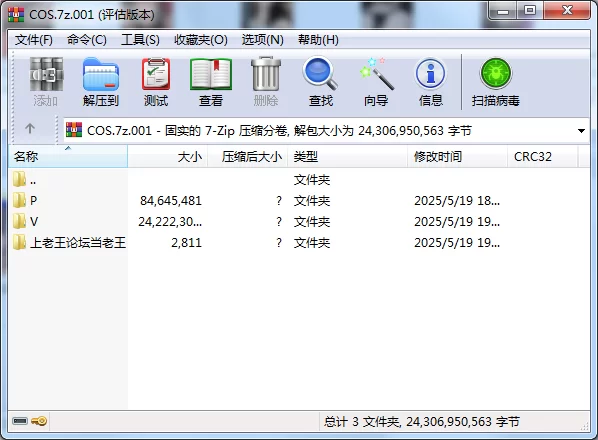Sort list by 名称 column header
The image size is (598, 440).
click(68, 156)
